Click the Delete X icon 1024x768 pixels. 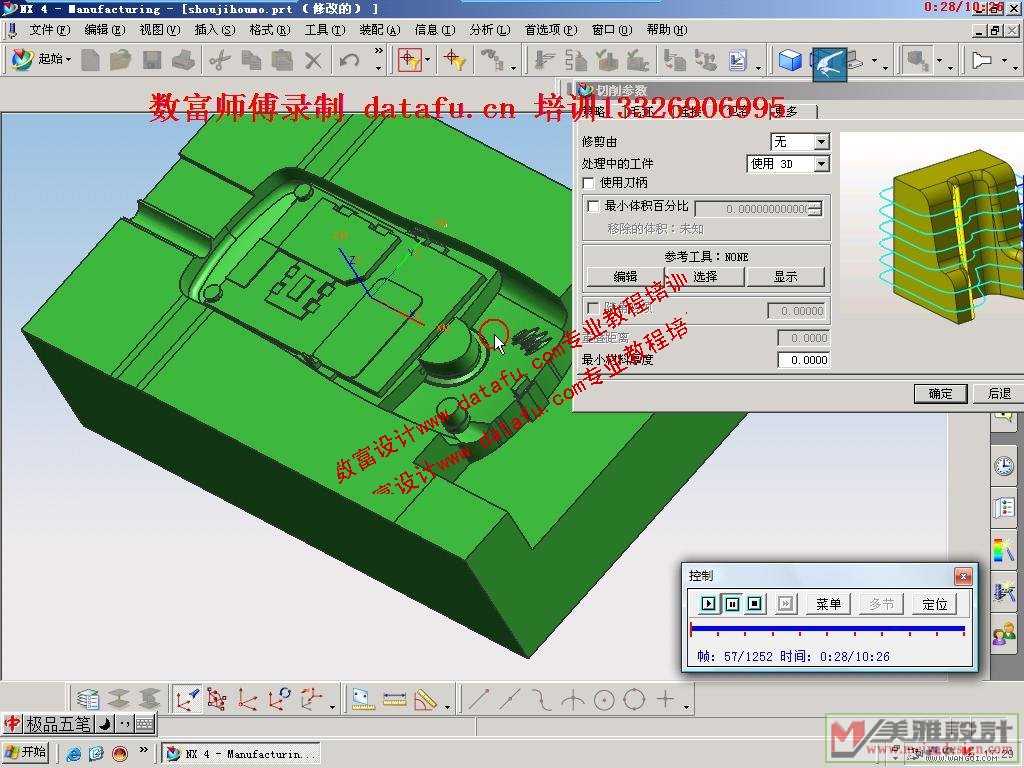click(313, 61)
